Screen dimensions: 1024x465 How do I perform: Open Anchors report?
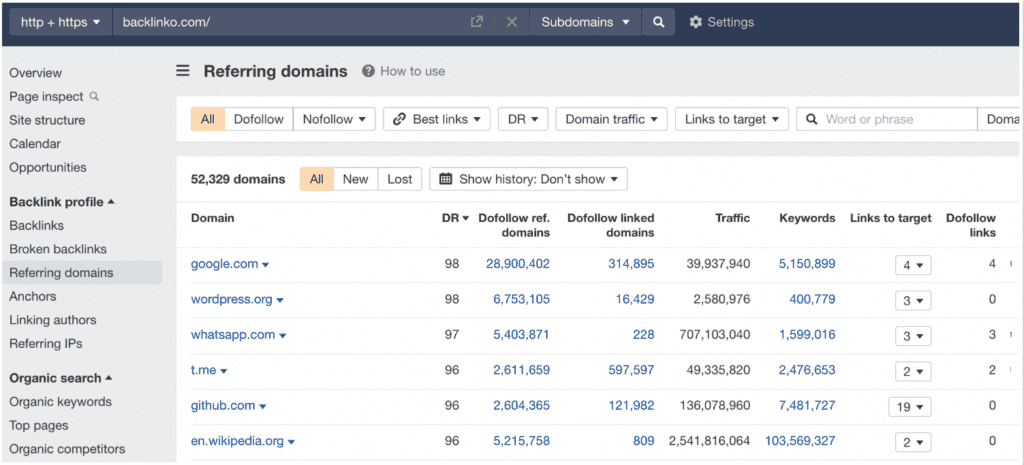point(33,296)
